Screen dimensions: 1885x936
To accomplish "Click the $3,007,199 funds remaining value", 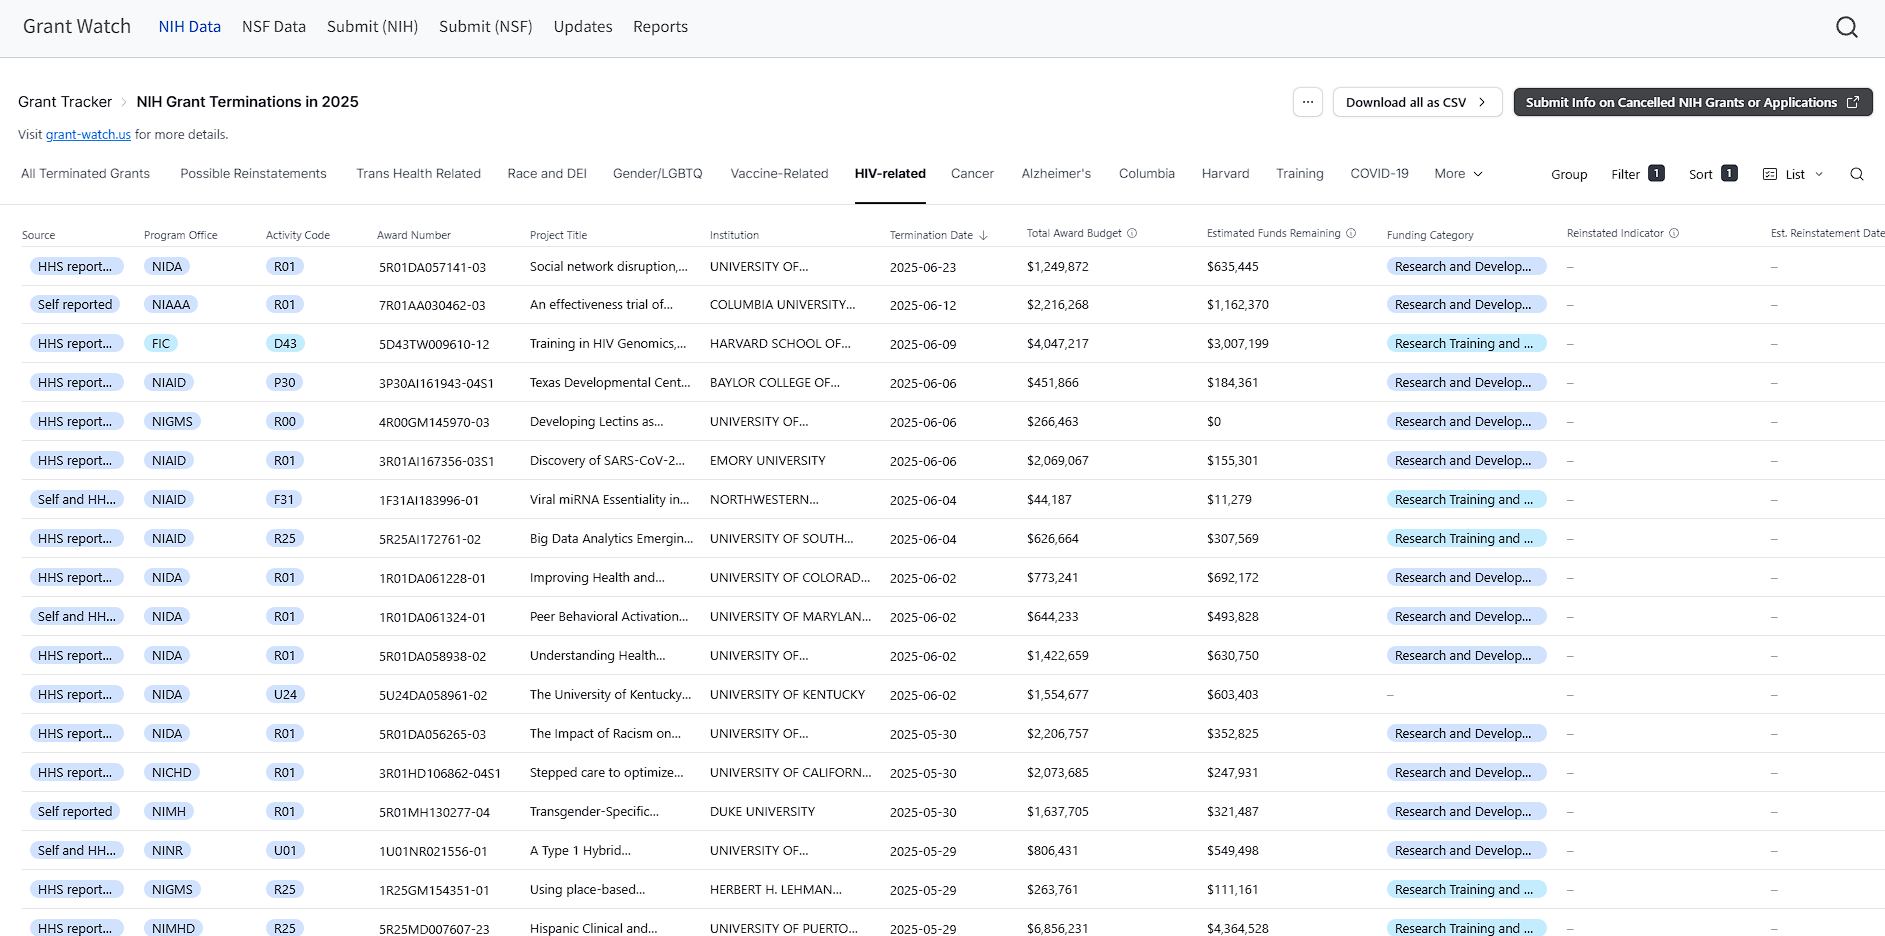I will [1237, 343].
